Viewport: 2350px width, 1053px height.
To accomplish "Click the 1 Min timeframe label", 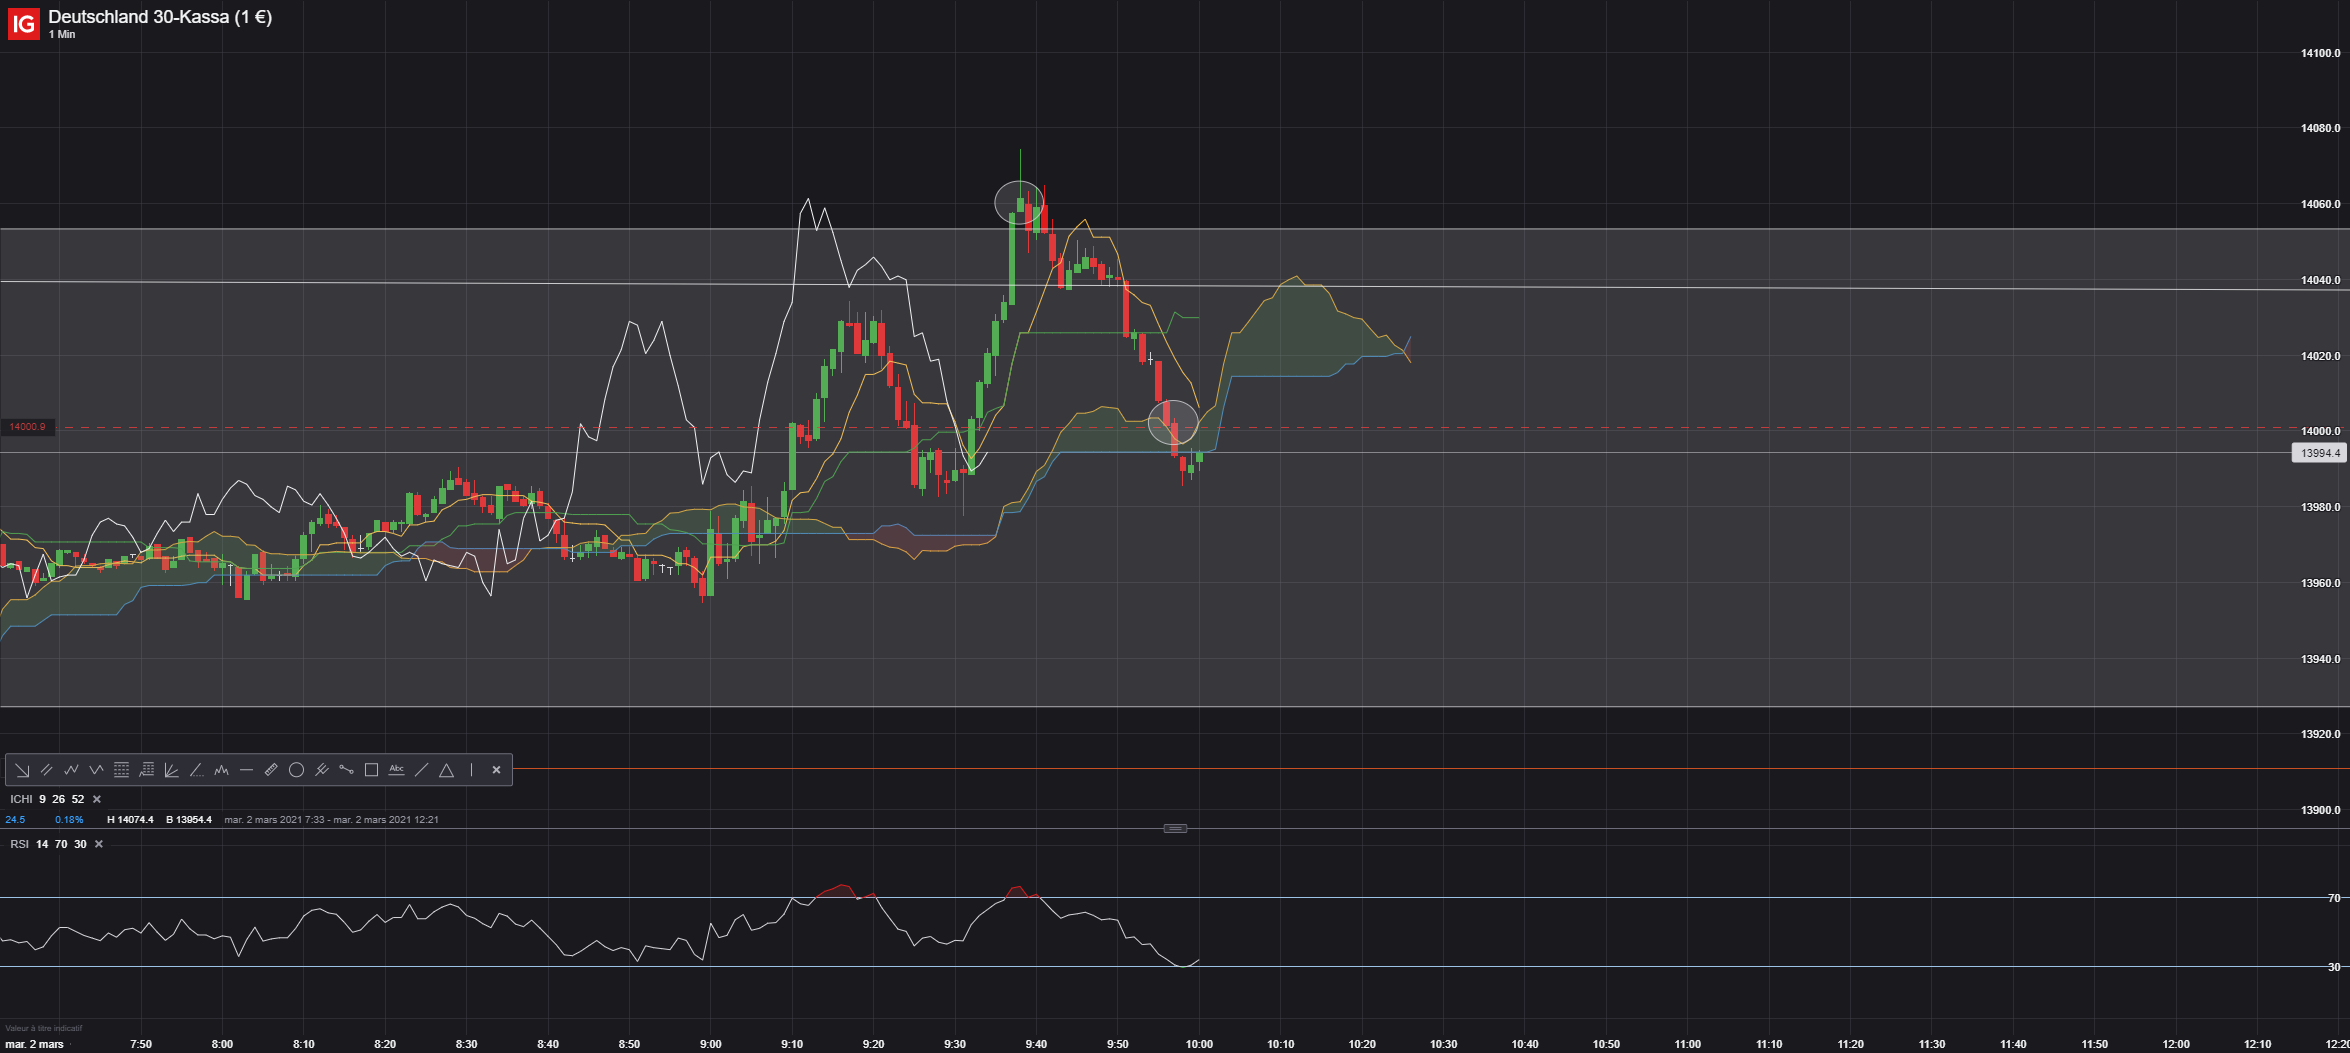I will tap(62, 34).
